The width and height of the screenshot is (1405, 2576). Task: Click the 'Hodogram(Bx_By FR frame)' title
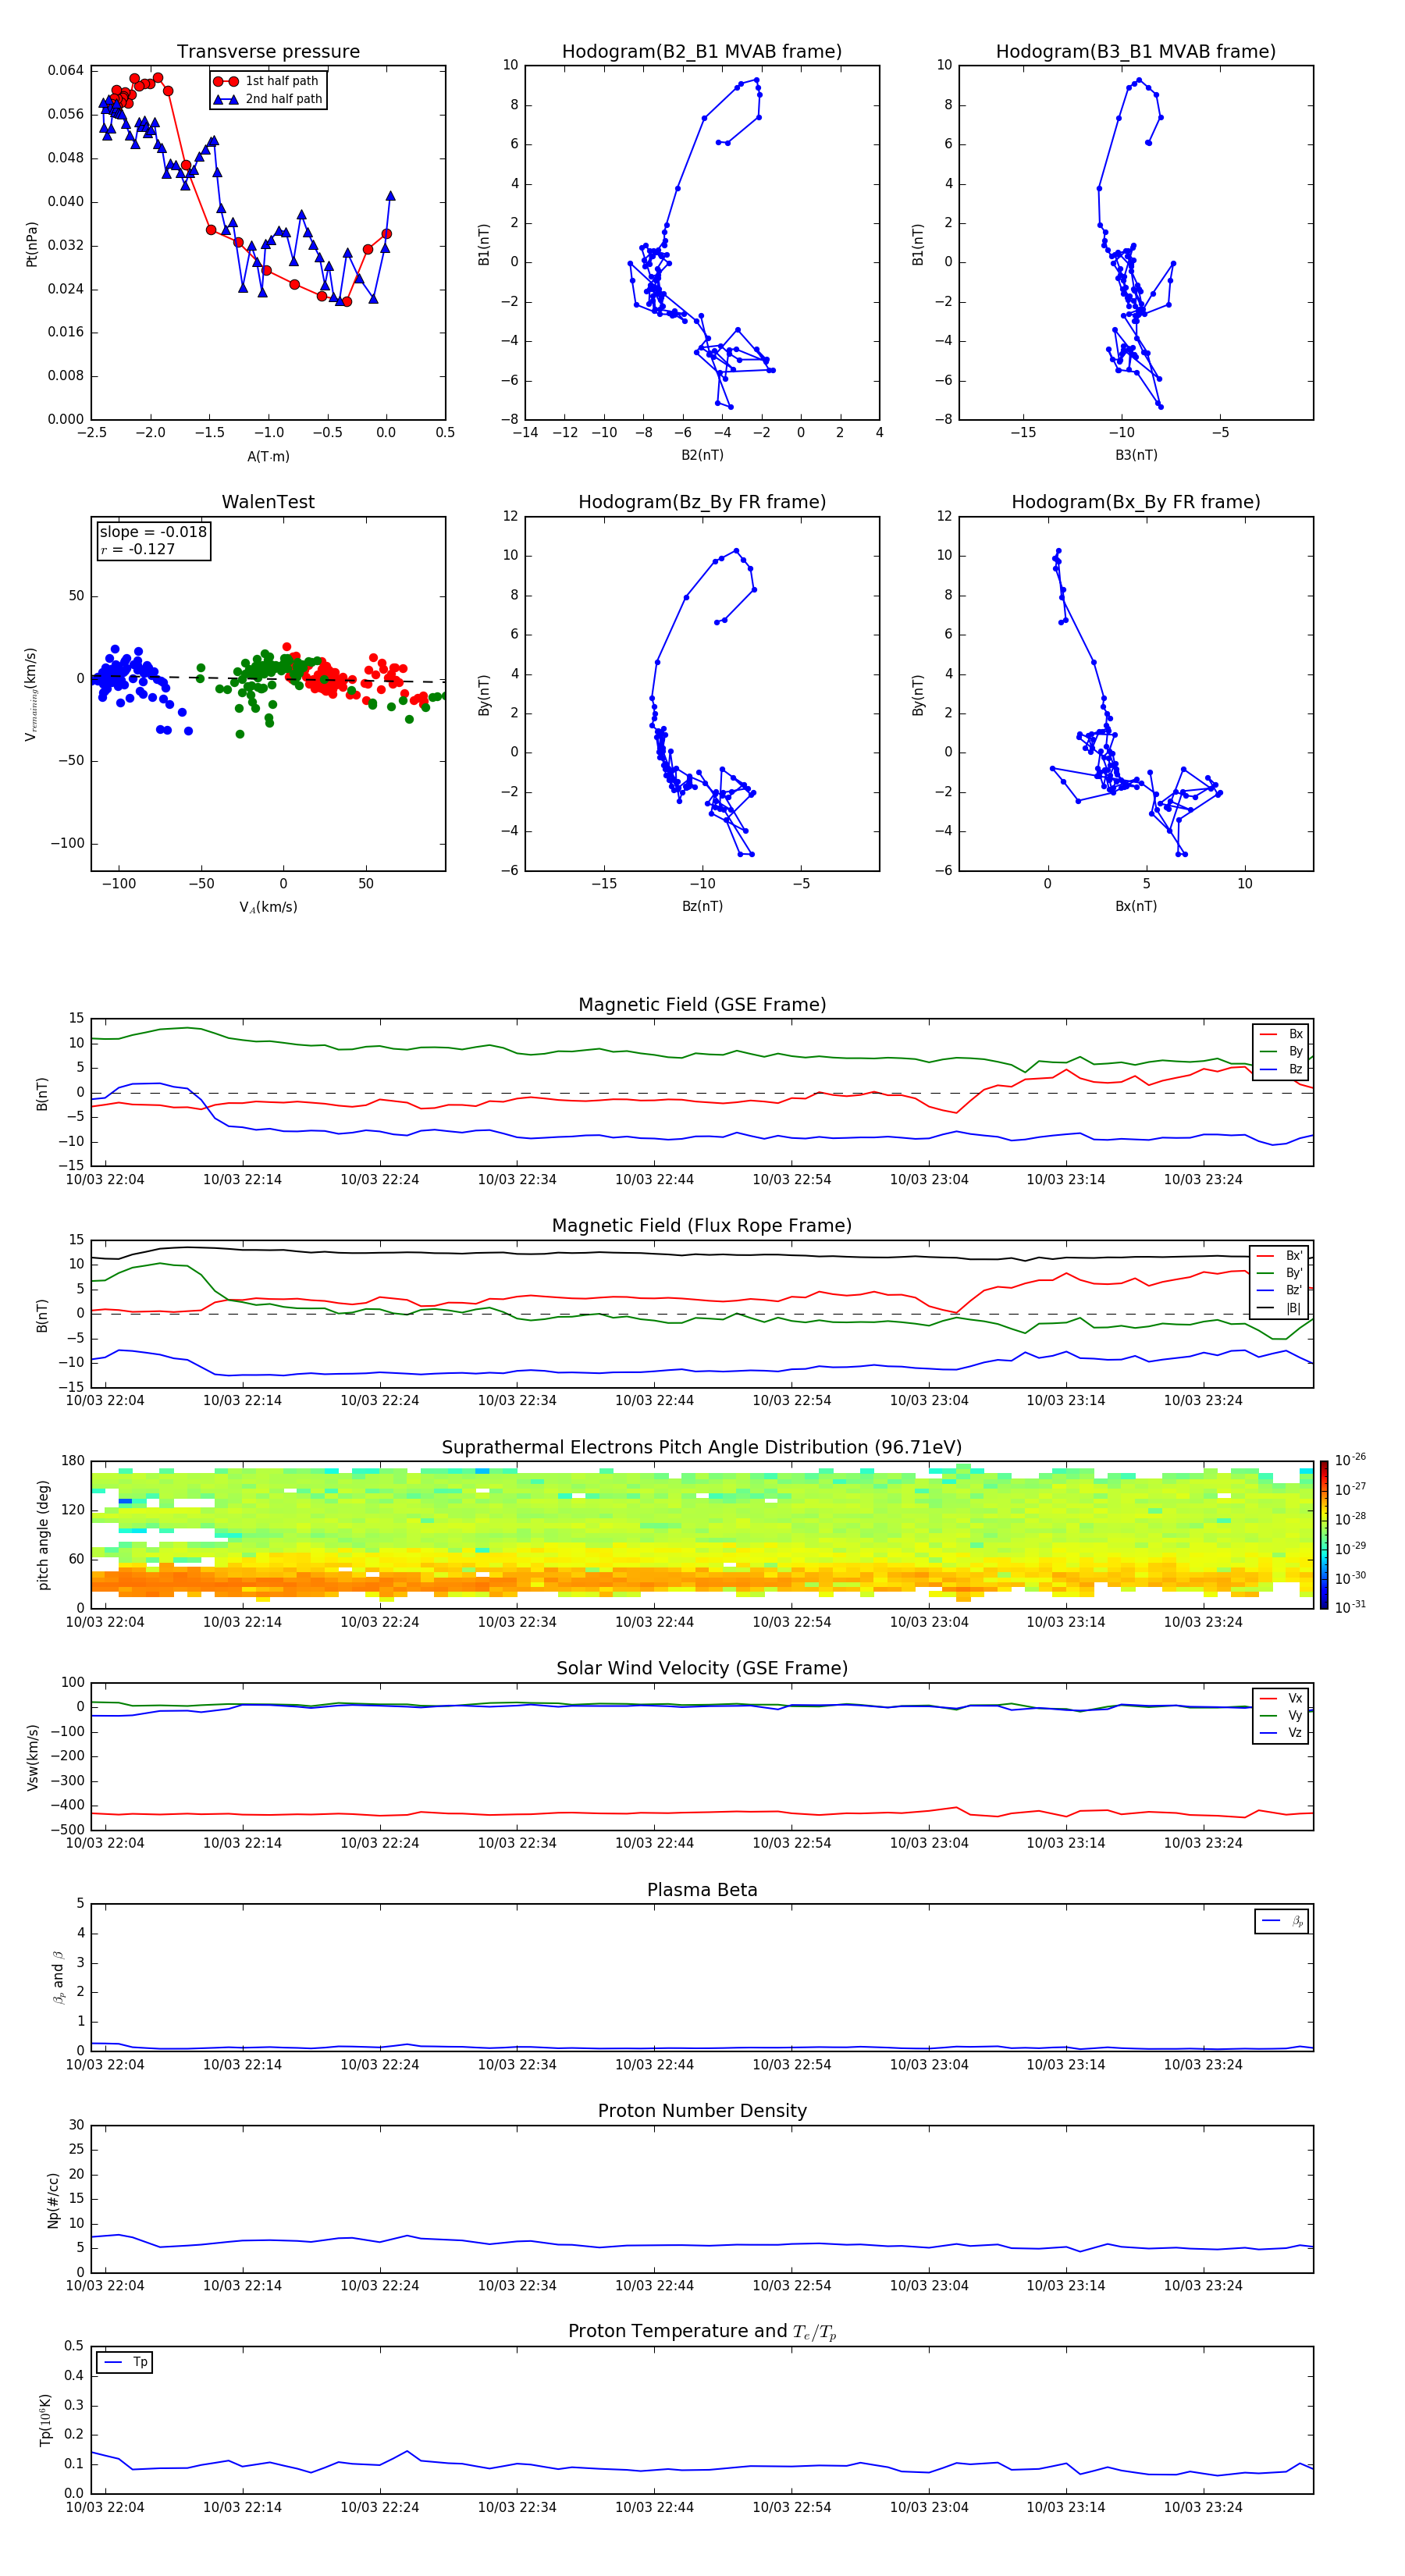(x=1136, y=502)
